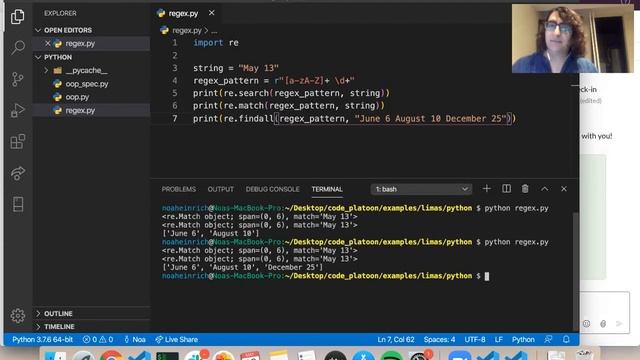Open the Extensions view
This screenshot has height=360, width=640.
point(18,142)
